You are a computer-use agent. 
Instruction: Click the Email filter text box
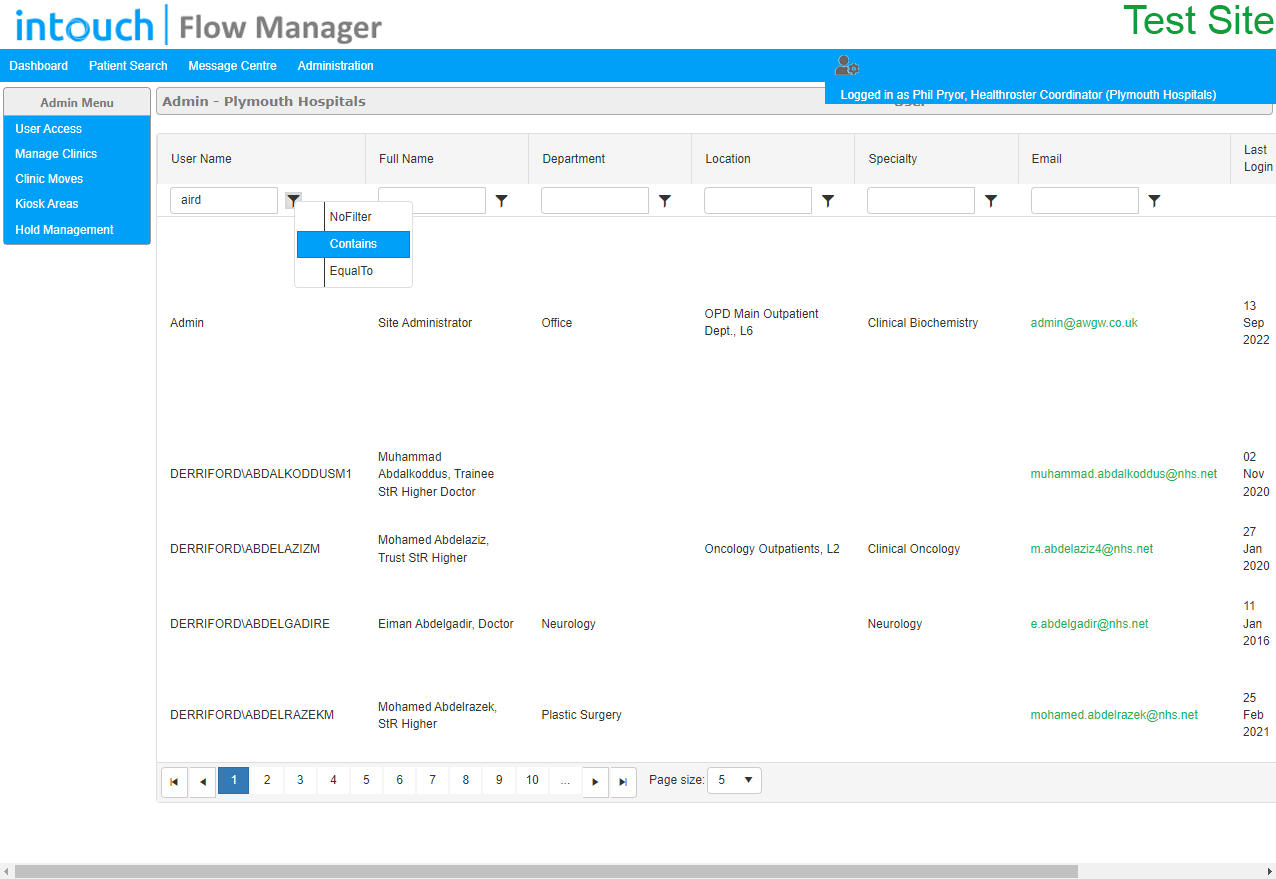pos(1085,201)
